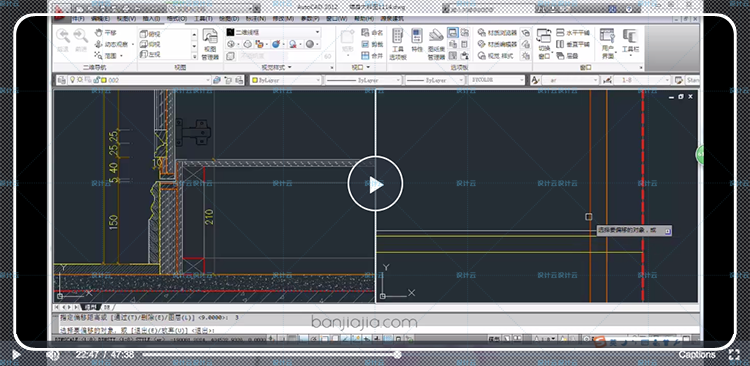Expand the 视觉样式 panel title
This screenshot has height=366, width=750.
click(x=276, y=67)
